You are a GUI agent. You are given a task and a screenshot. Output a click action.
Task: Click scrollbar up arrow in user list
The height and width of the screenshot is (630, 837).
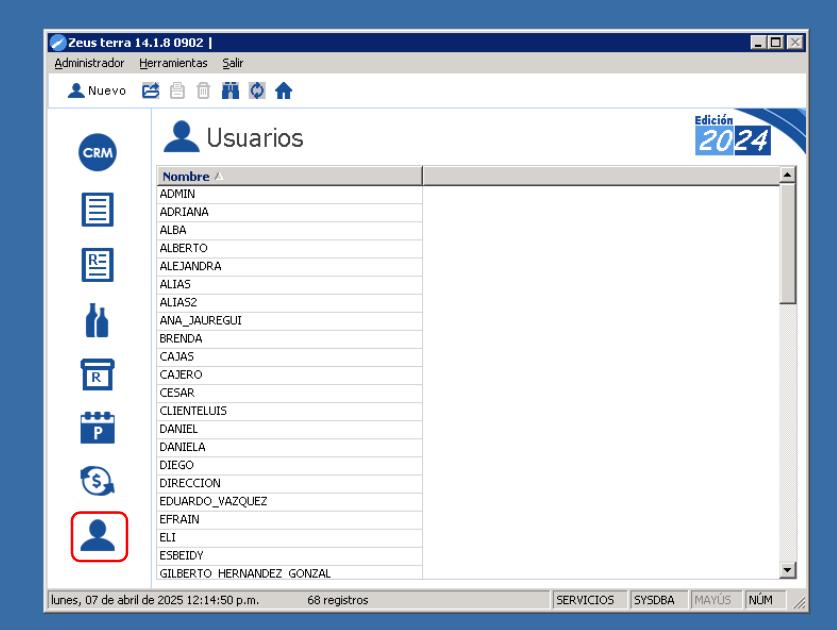788,175
